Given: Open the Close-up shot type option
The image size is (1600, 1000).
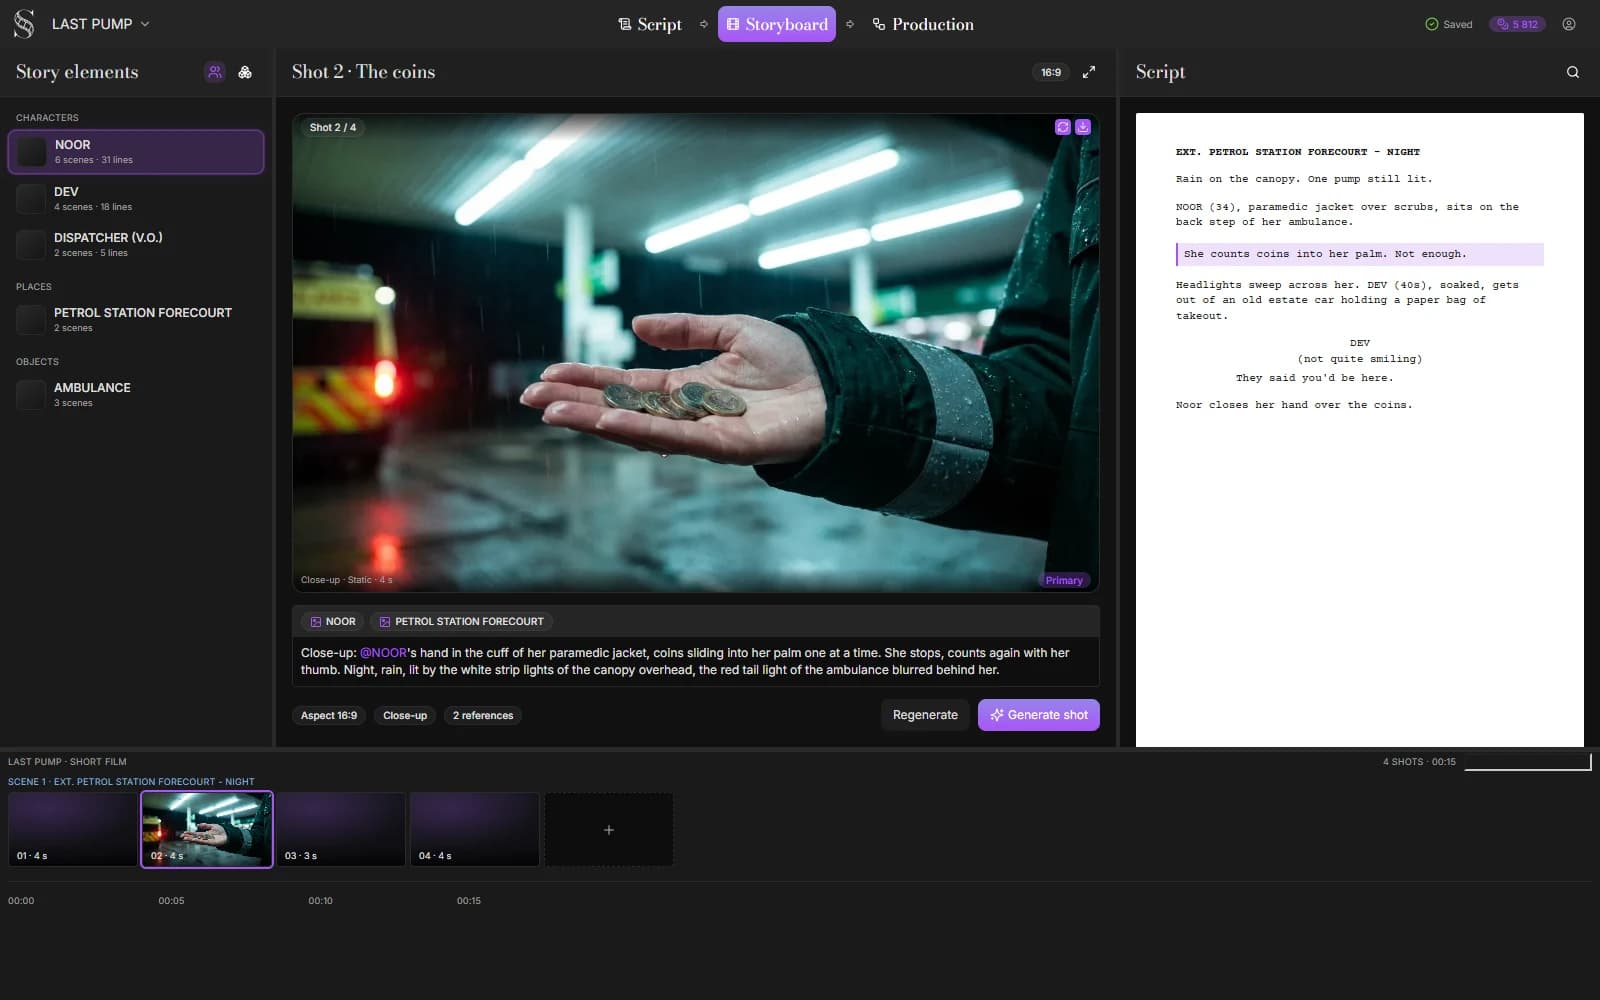Looking at the screenshot, I should [405, 715].
